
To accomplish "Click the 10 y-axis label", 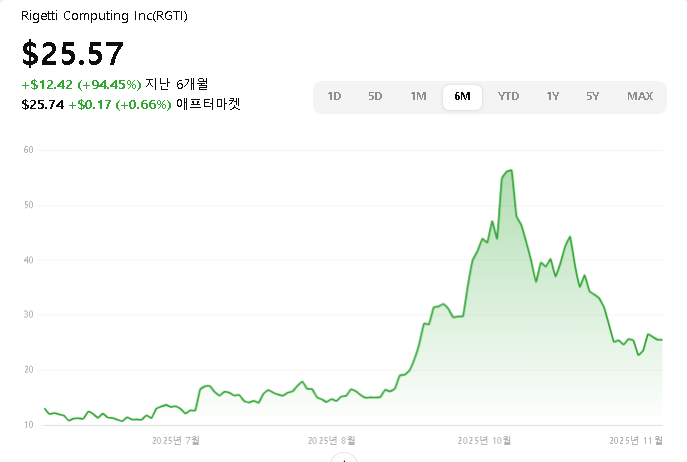I will click(28, 425).
